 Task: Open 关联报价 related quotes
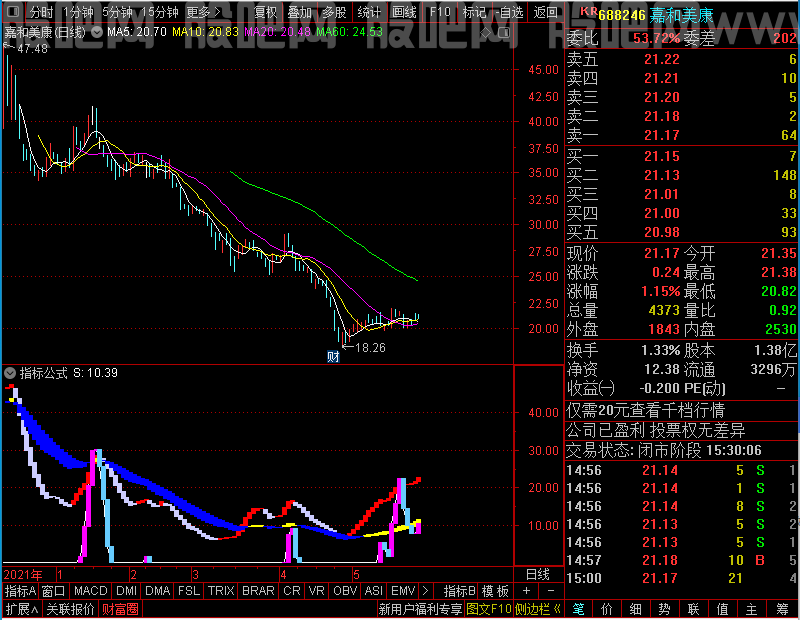pos(70,609)
